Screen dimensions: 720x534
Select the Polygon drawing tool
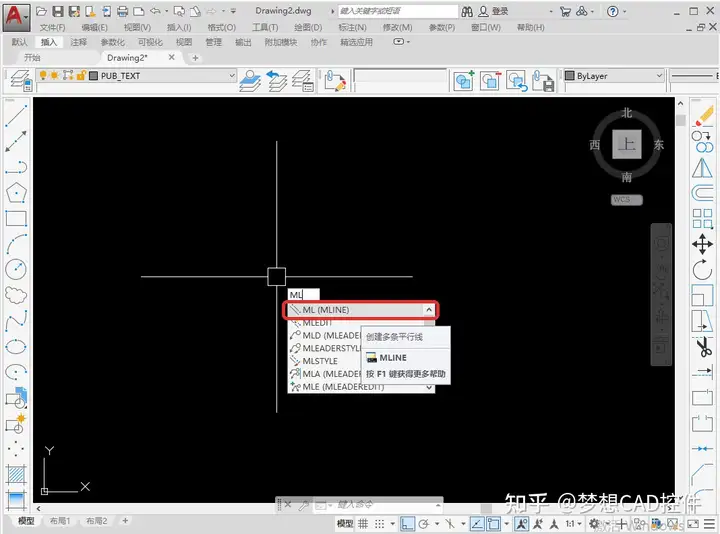[16, 192]
